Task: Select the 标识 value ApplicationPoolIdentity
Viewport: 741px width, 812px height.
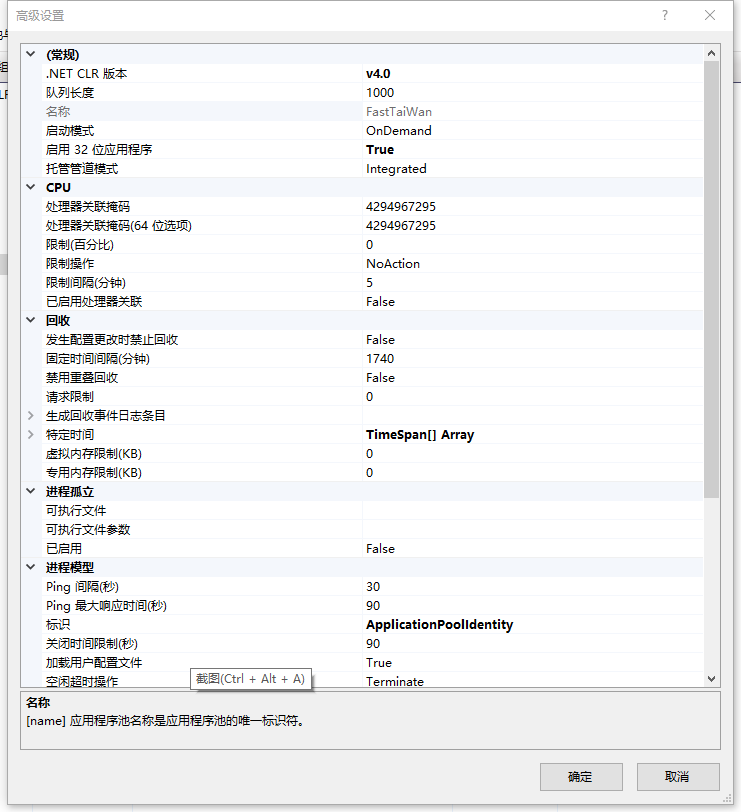Action: point(440,625)
